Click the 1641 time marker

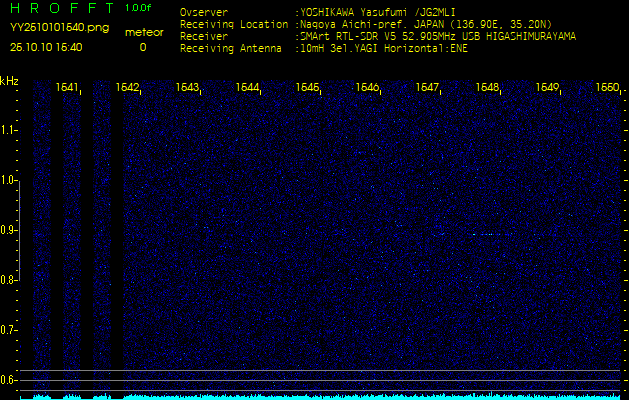pos(67,88)
